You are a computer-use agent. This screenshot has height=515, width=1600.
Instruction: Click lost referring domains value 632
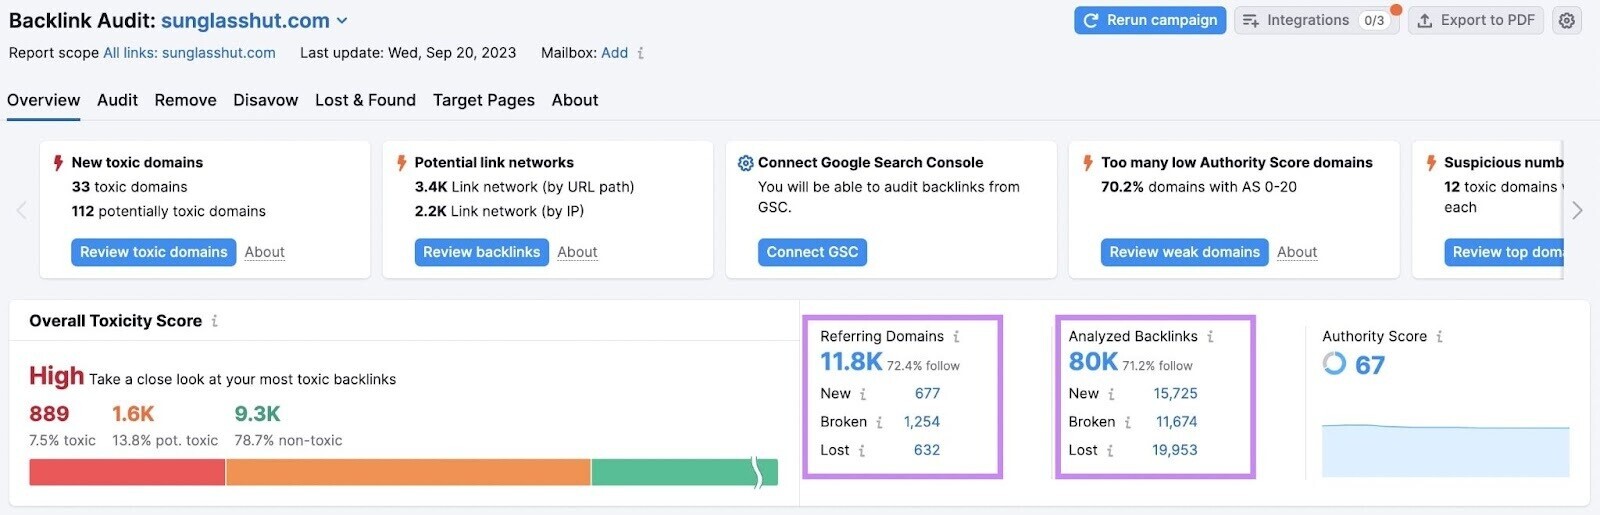click(x=927, y=451)
